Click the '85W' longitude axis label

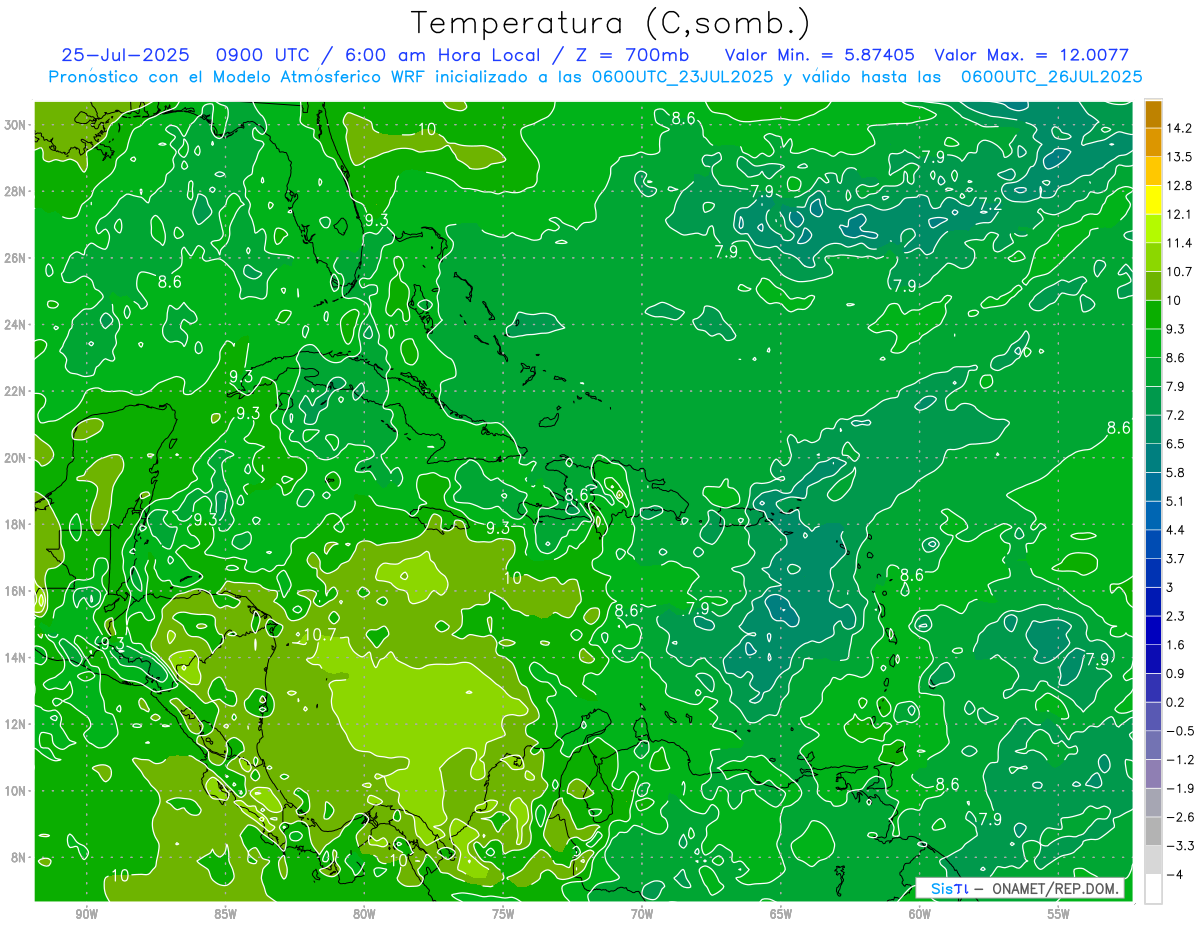[226, 914]
